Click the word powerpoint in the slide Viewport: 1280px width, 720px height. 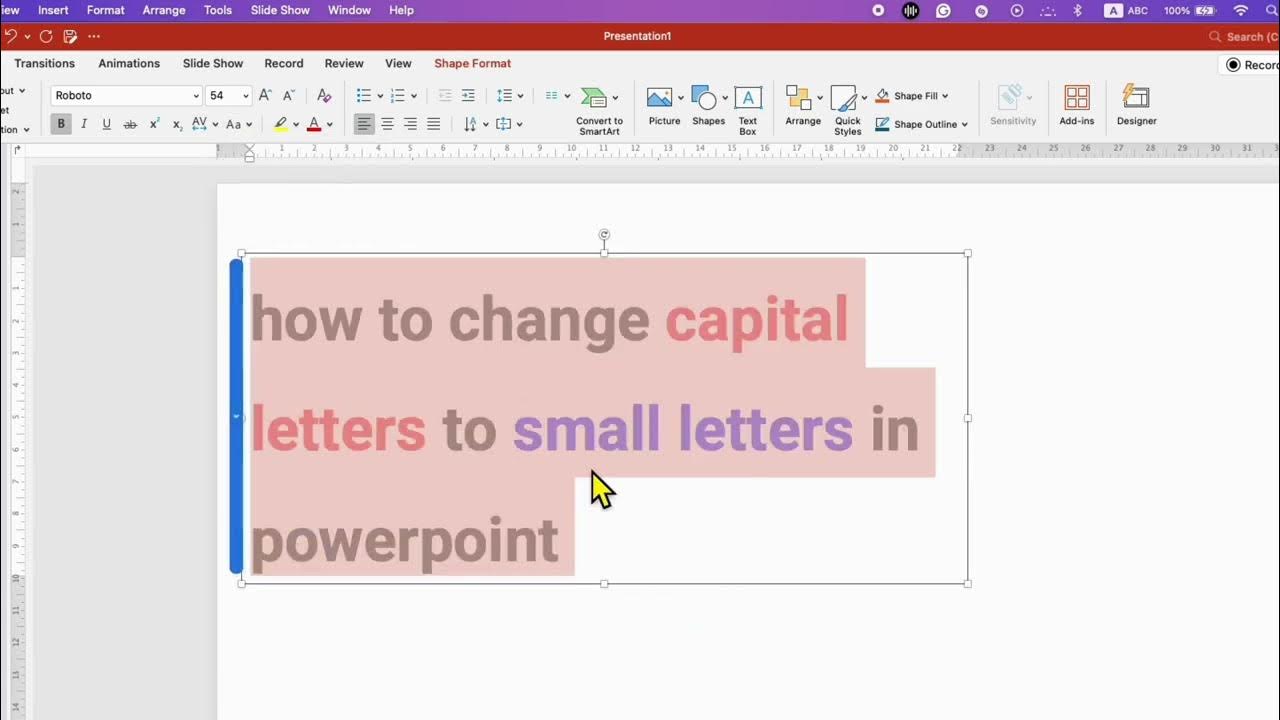point(404,541)
